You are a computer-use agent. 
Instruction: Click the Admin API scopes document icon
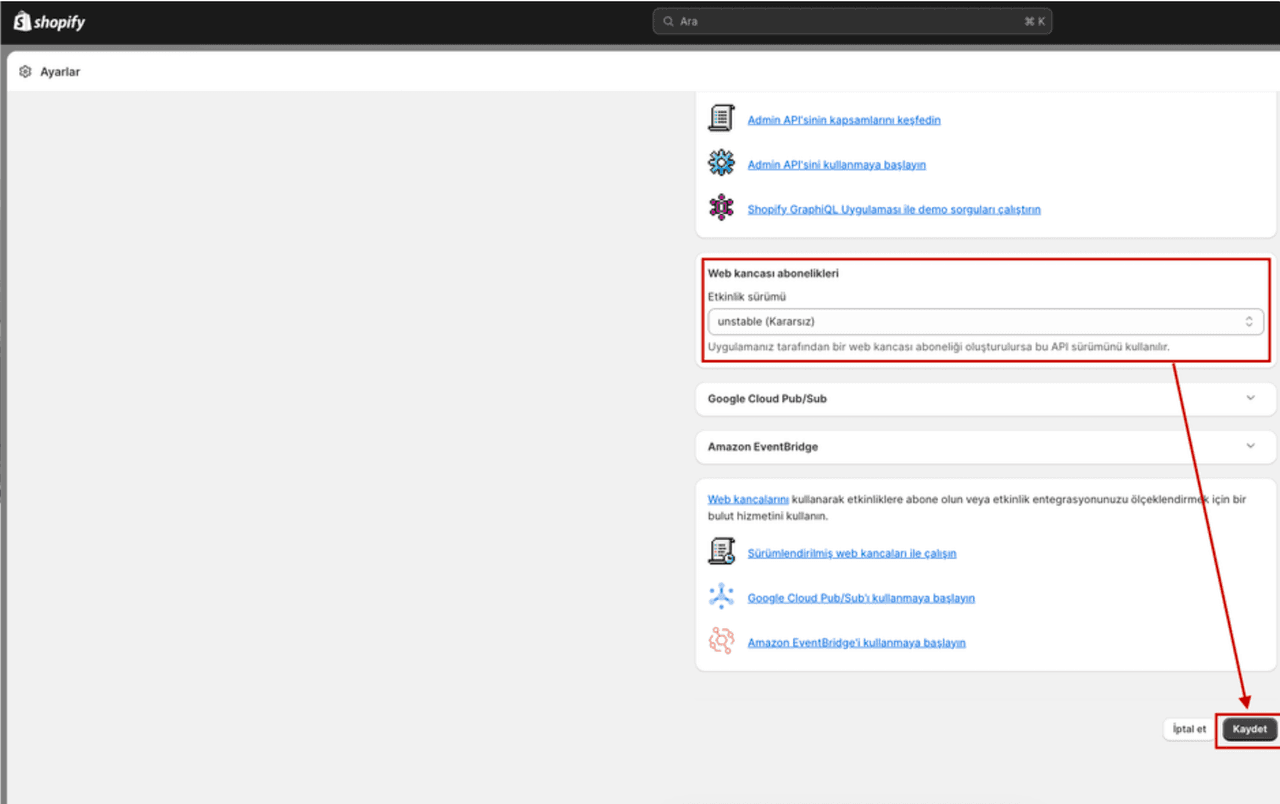(x=721, y=118)
